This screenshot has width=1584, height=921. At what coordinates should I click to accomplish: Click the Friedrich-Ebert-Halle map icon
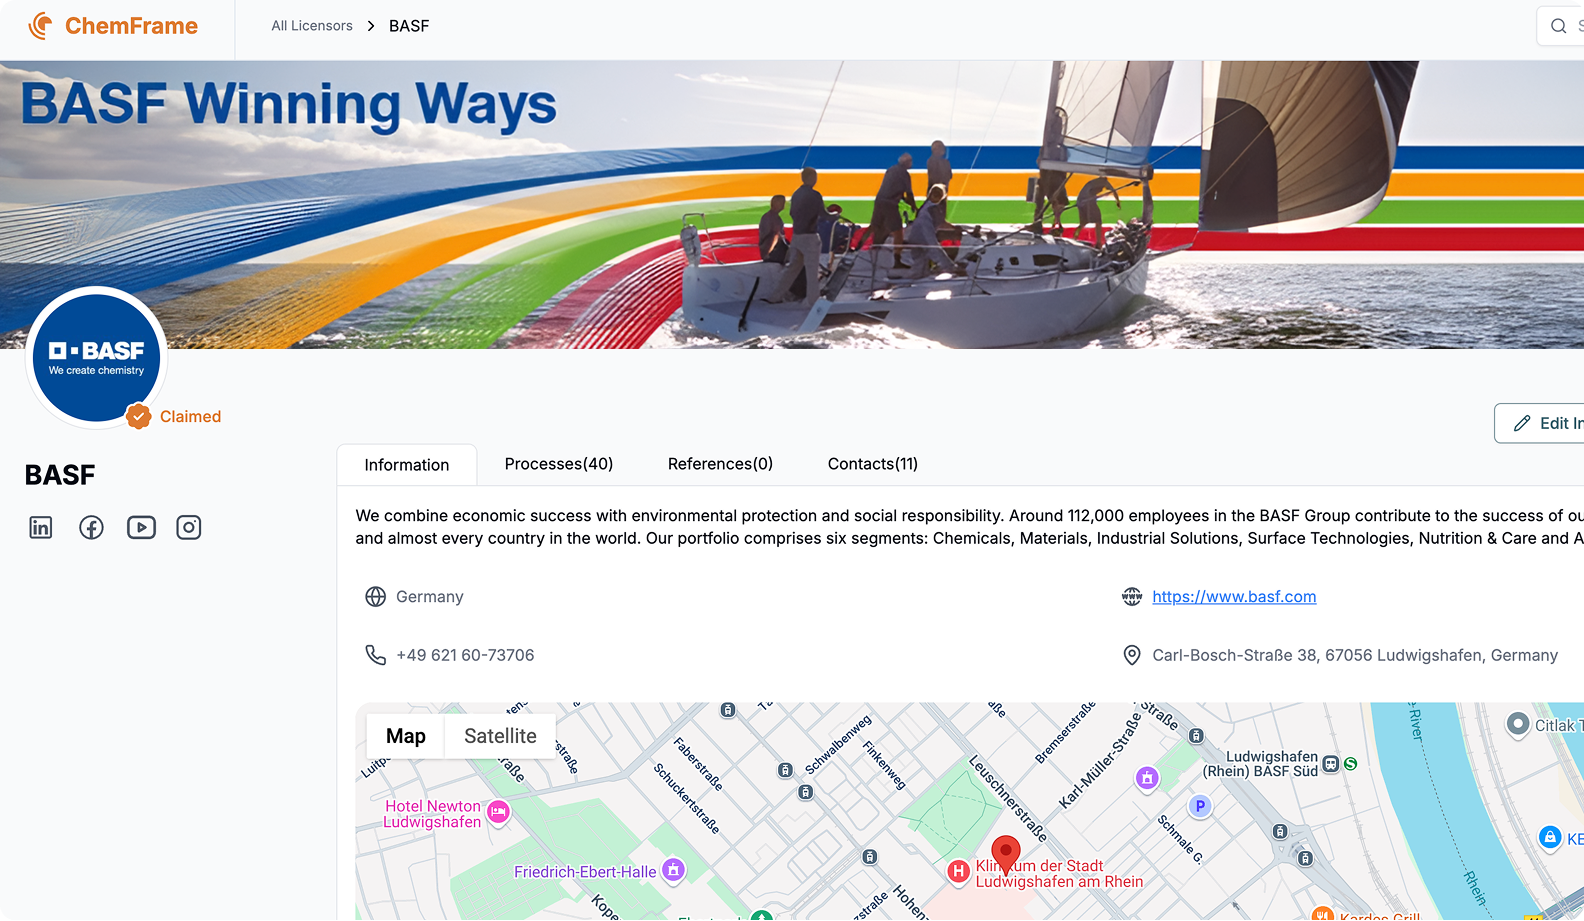click(x=674, y=870)
